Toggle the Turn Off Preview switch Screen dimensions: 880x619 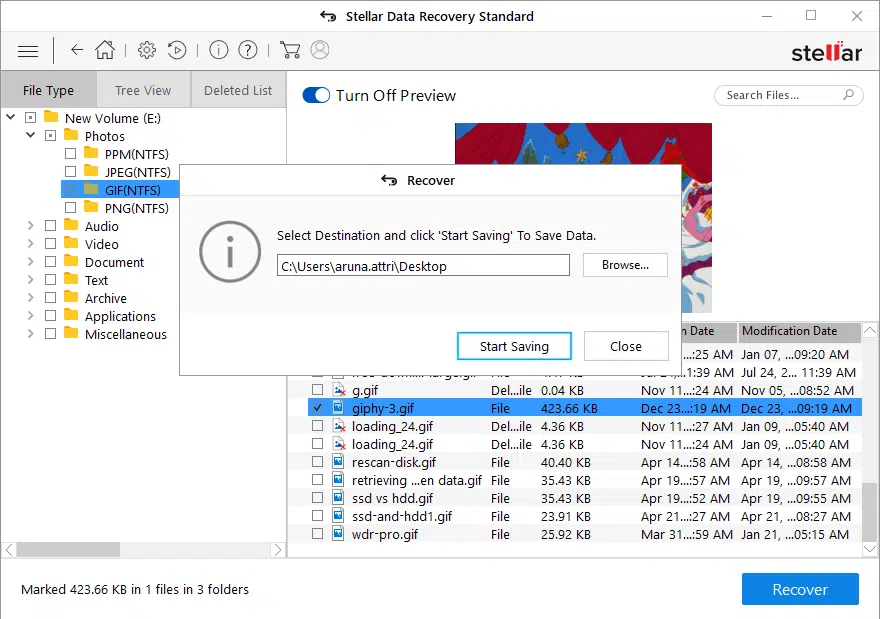click(x=316, y=95)
